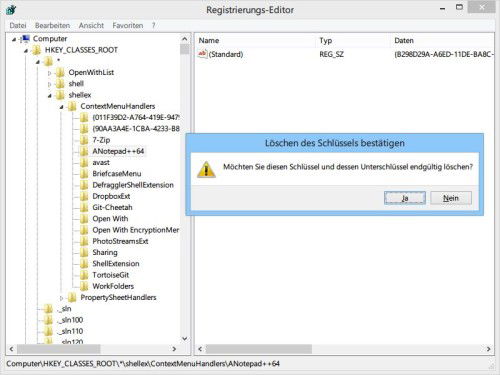
Task: Click the tree pane scroll down arrow
Action: pos(185,339)
